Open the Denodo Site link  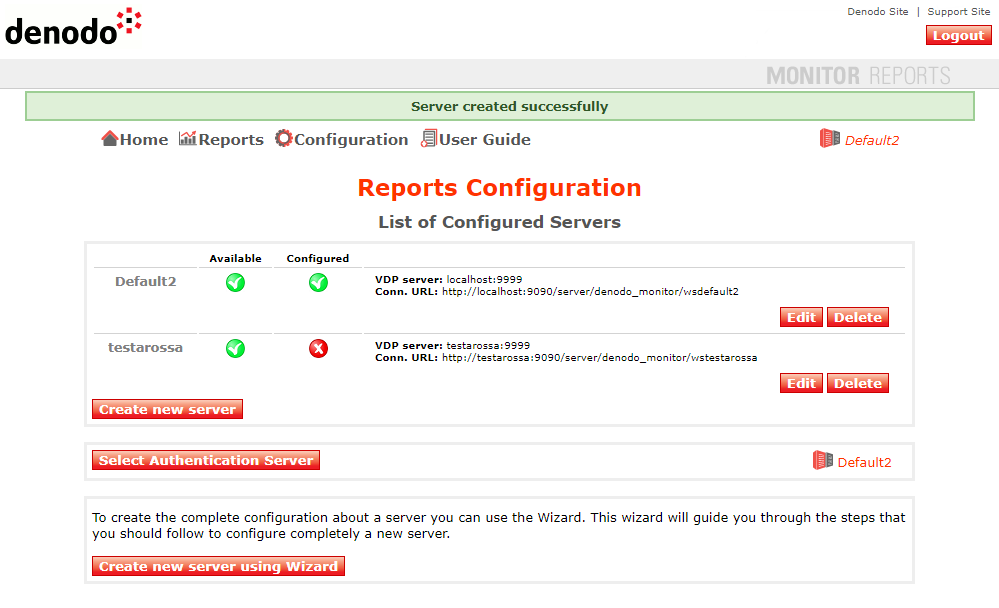pos(877,11)
